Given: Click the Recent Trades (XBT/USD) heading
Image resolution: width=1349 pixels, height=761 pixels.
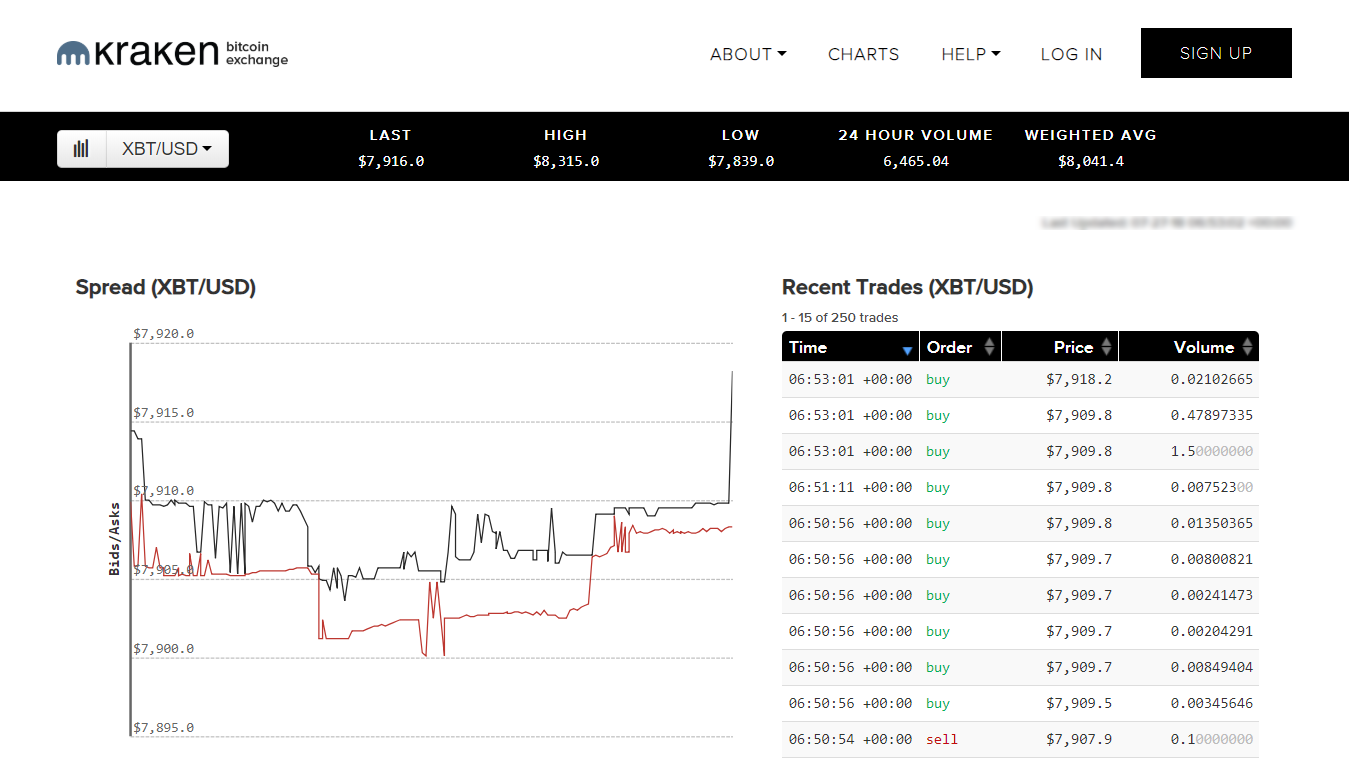Looking at the screenshot, I should tap(908, 288).
